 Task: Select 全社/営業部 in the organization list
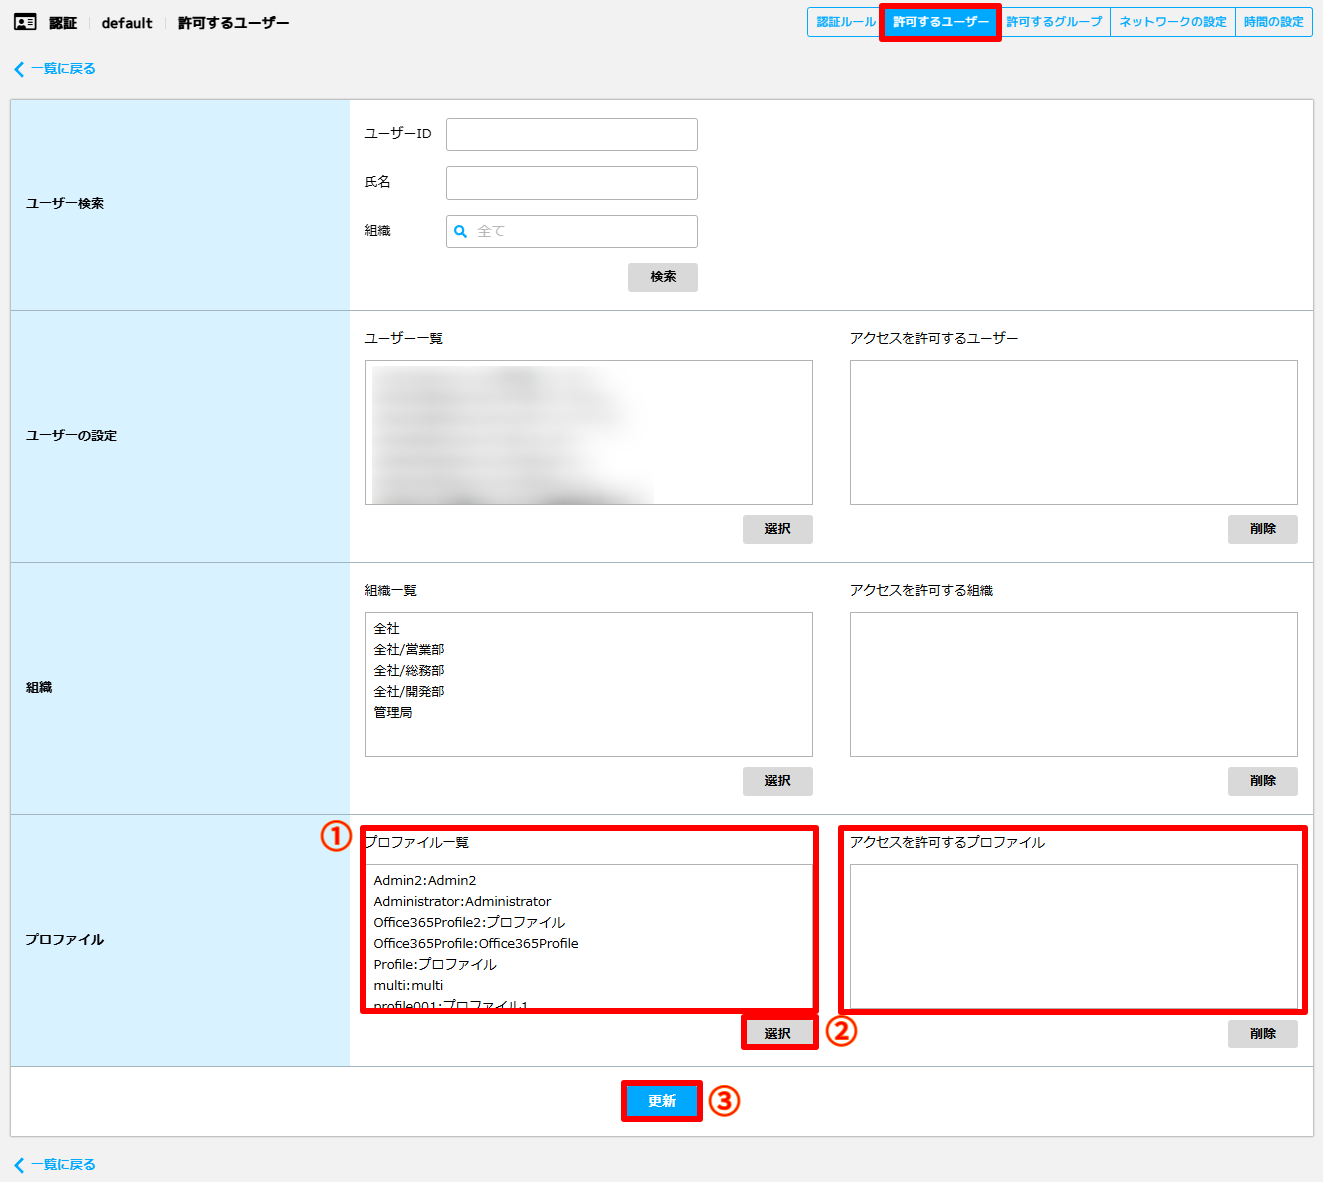[x=409, y=650]
